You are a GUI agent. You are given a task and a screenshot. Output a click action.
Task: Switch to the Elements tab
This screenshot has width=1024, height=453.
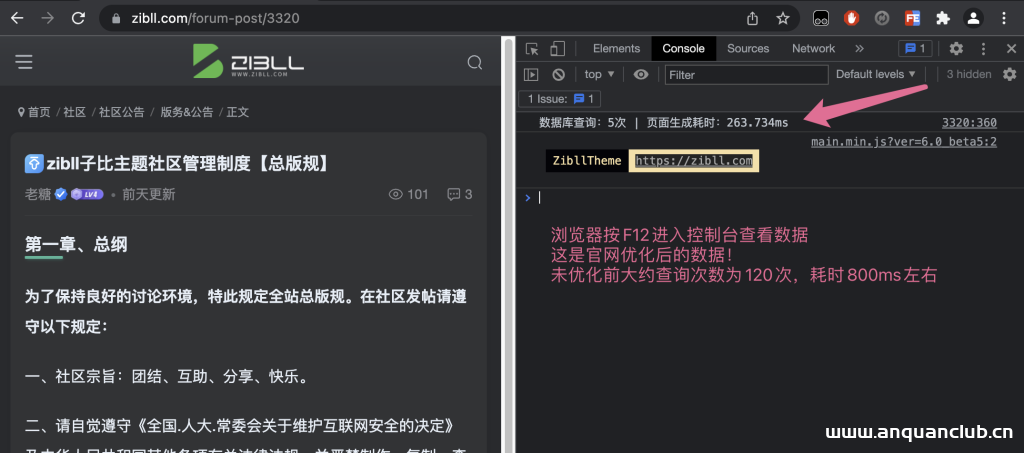[616, 48]
